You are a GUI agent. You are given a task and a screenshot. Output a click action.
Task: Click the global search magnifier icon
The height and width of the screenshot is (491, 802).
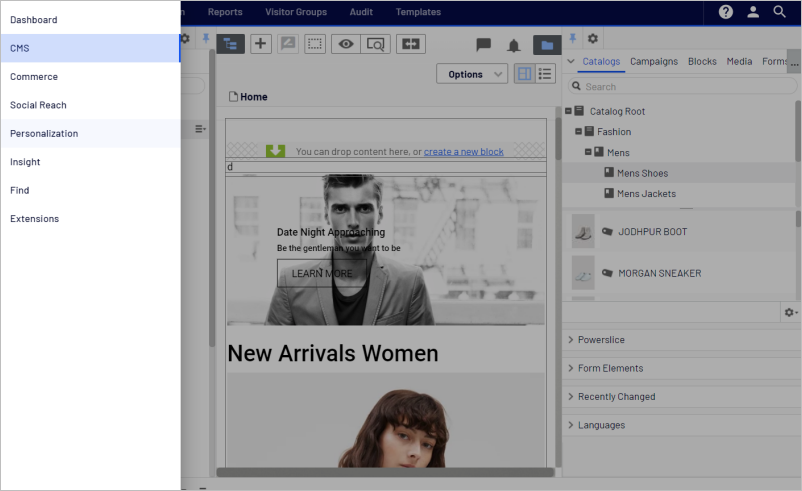(780, 12)
